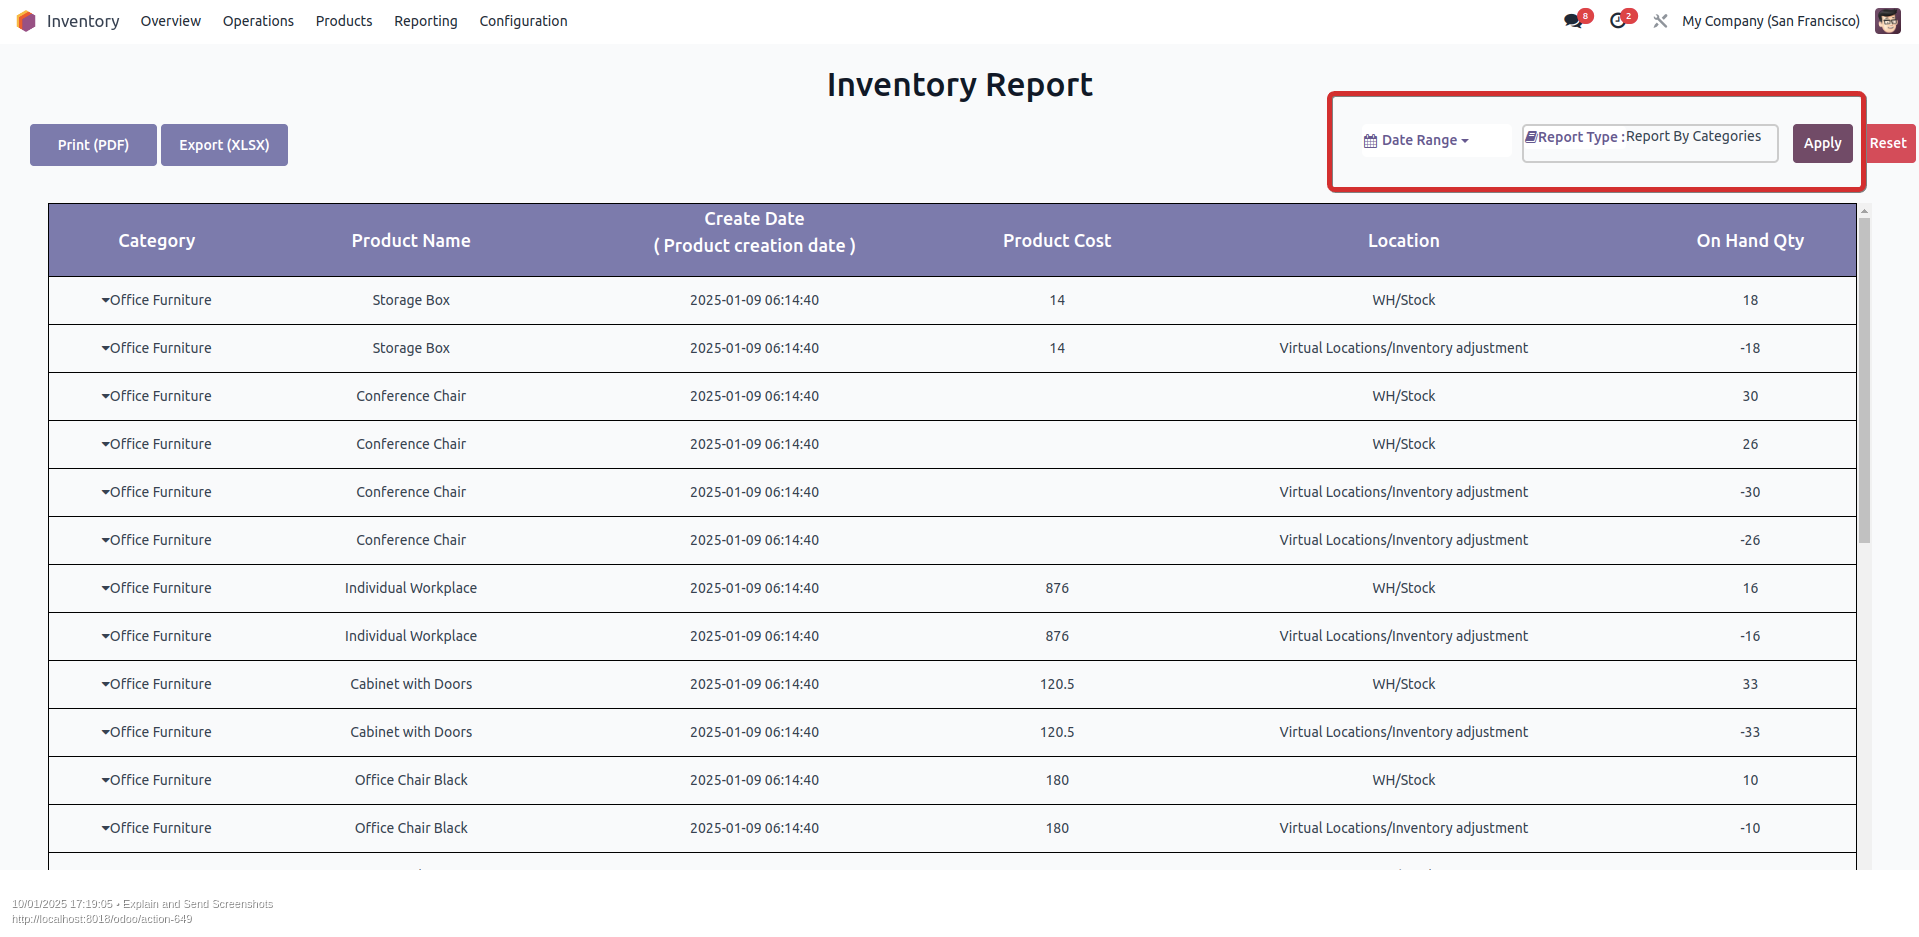Viewport: 1919px width, 937px height.
Task: Click the calendar icon beside Date Range
Action: pyautogui.click(x=1370, y=141)
